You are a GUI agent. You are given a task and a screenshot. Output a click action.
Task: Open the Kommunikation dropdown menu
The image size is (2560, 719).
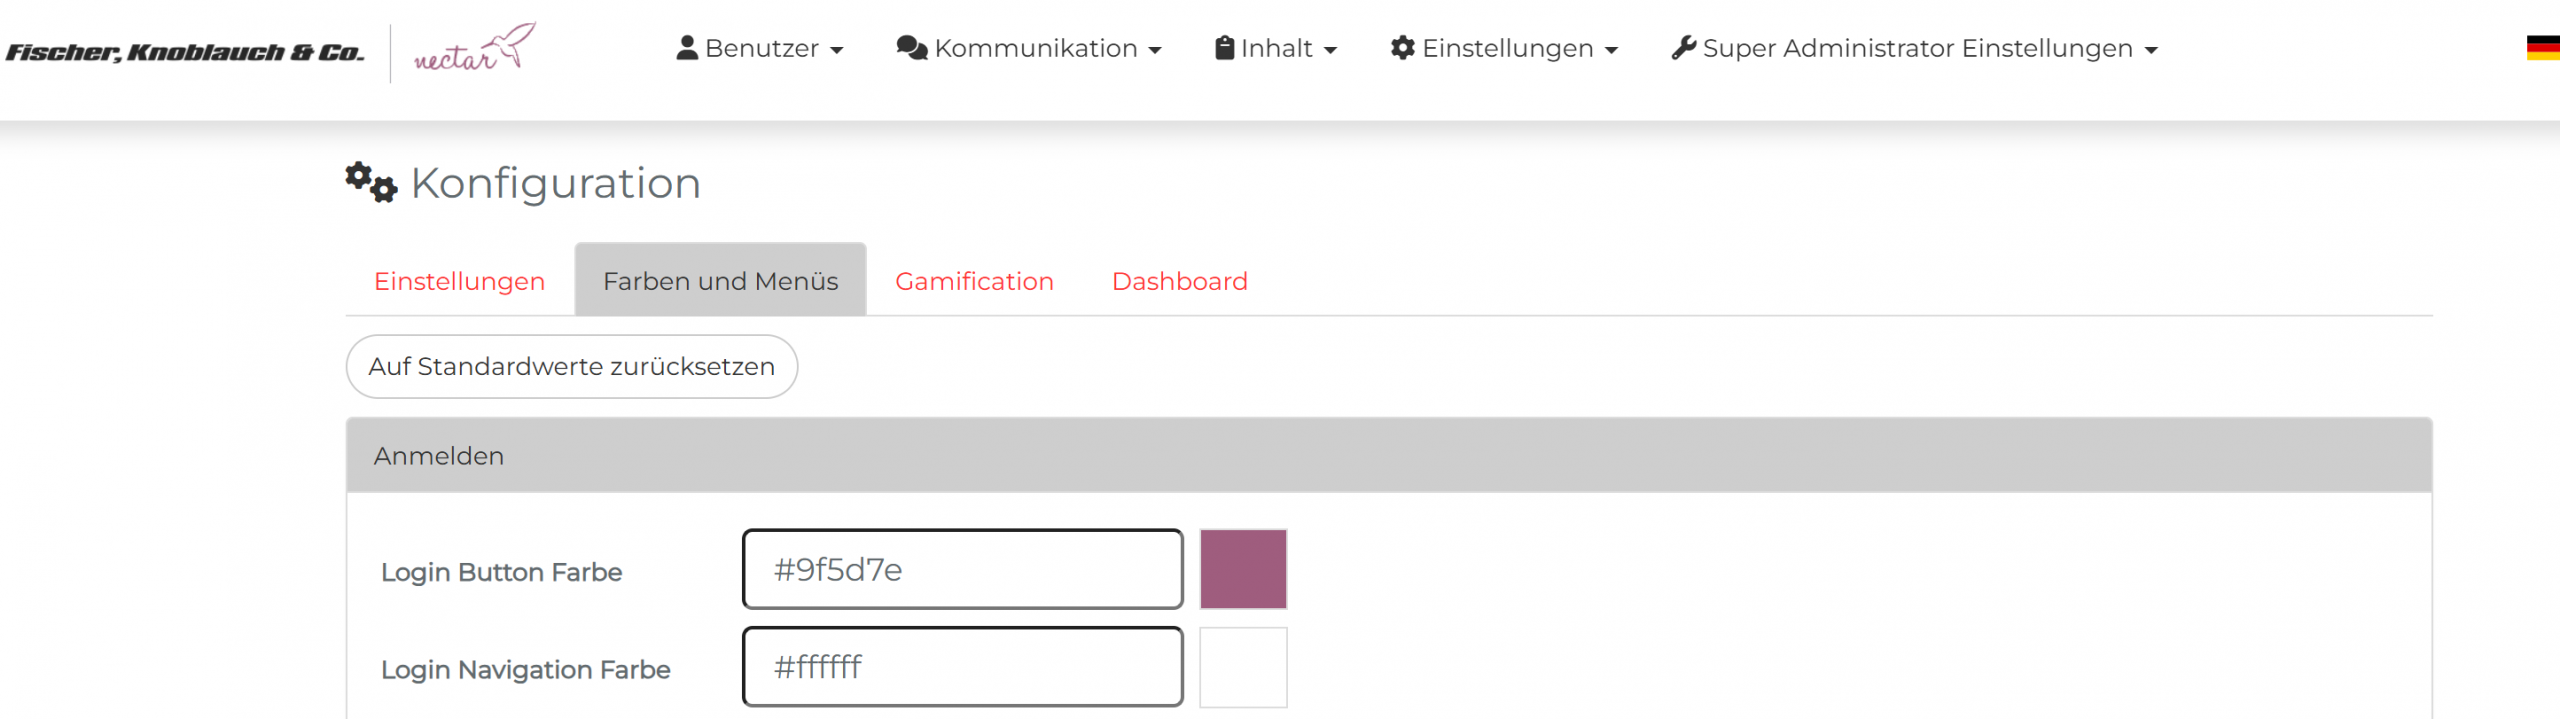(x=1155, y=50)
